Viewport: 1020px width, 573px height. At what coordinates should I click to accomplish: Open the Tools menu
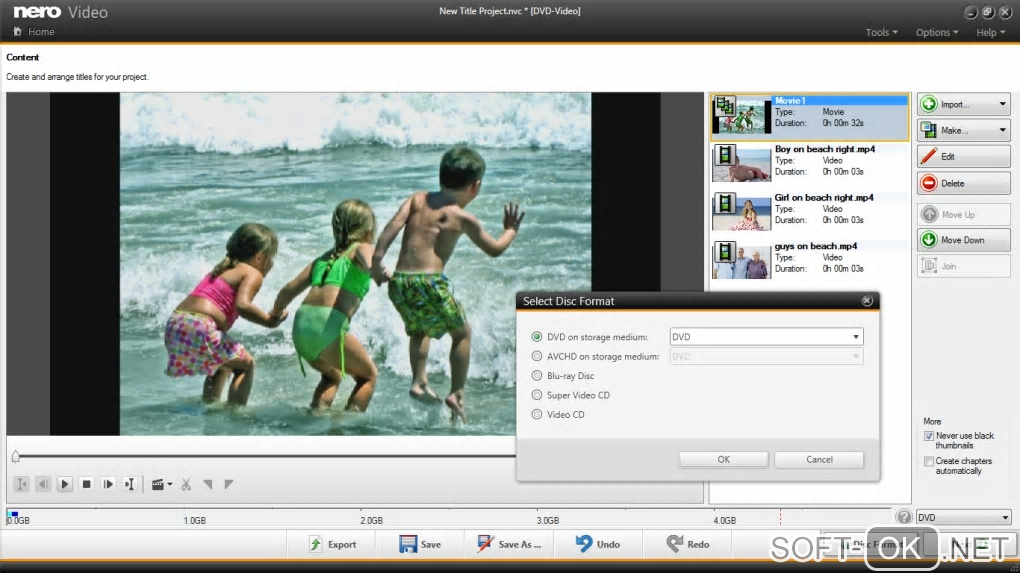(881, 32)
